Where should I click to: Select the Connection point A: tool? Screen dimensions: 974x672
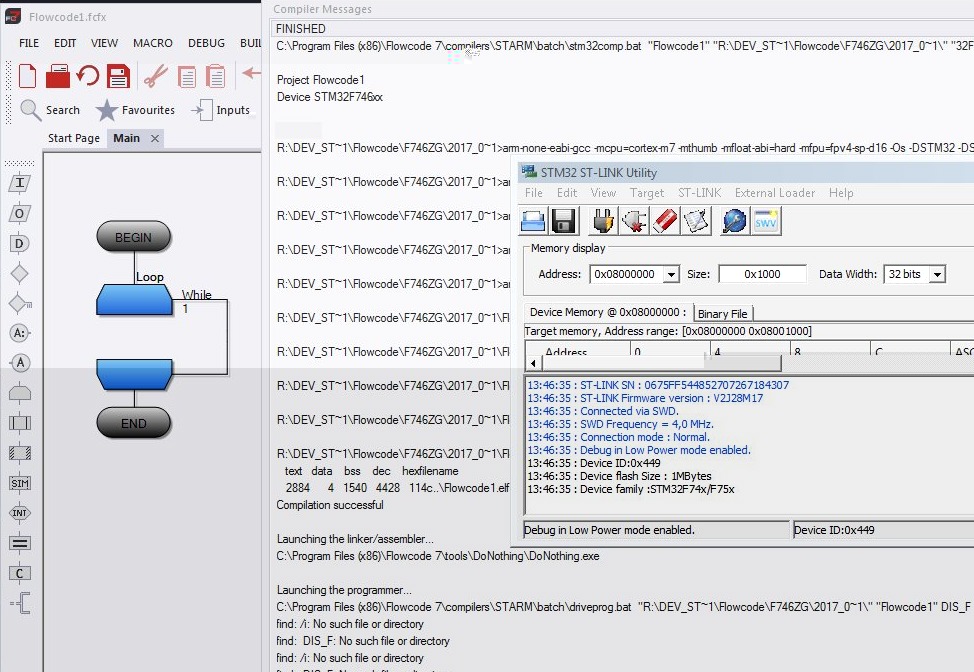pyautogui.click(x=20, y=333)
